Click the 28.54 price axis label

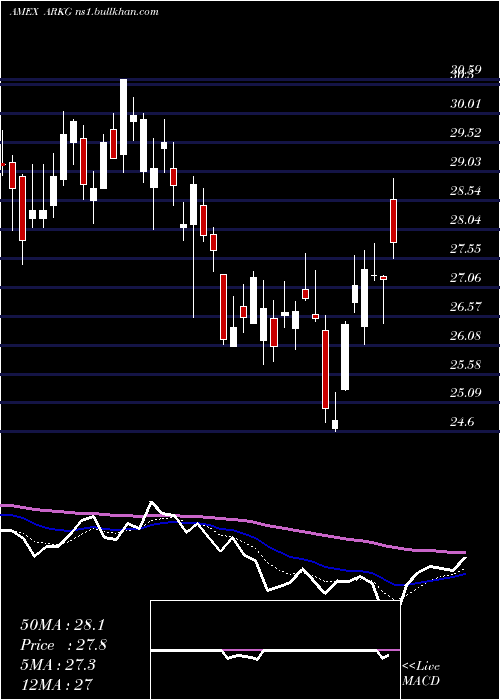pyautogui.click(x=465, y=191)
